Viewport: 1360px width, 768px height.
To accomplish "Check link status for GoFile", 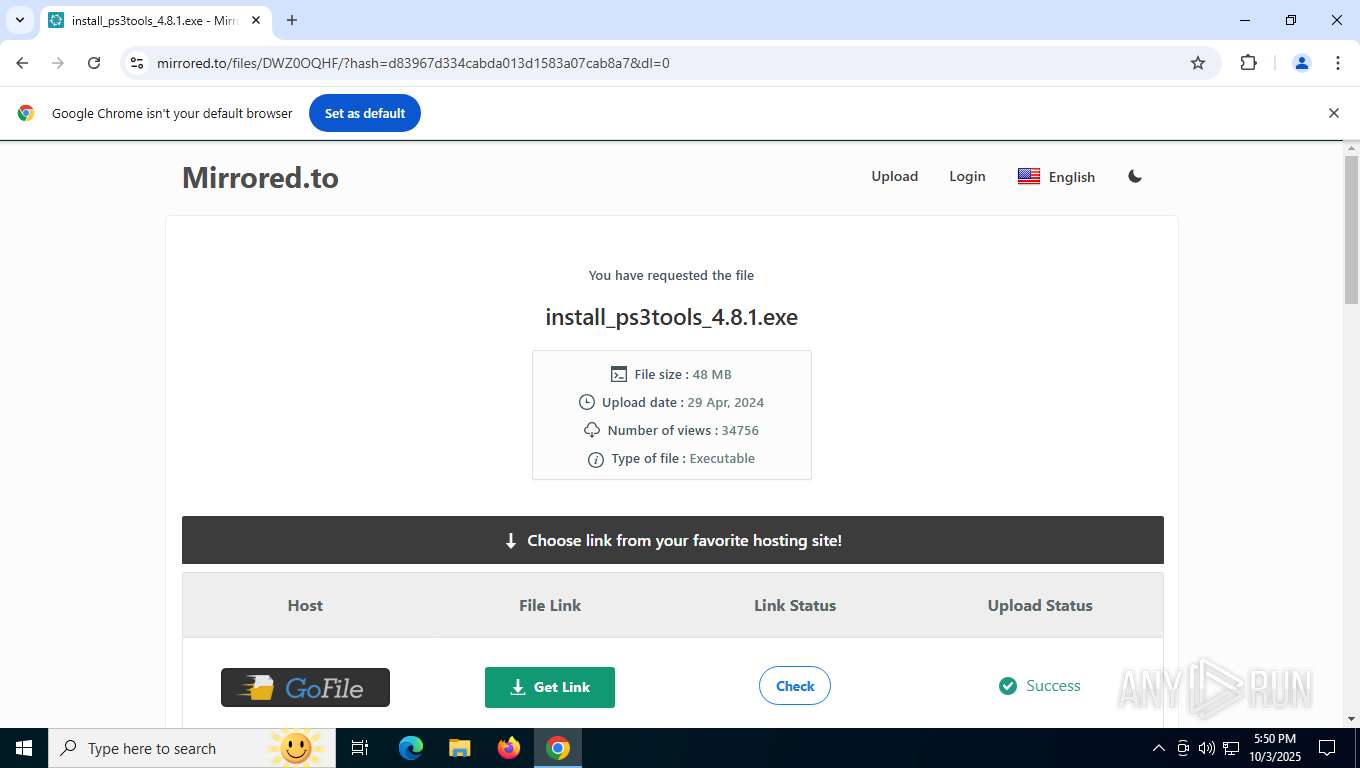I will coord(795,686).
